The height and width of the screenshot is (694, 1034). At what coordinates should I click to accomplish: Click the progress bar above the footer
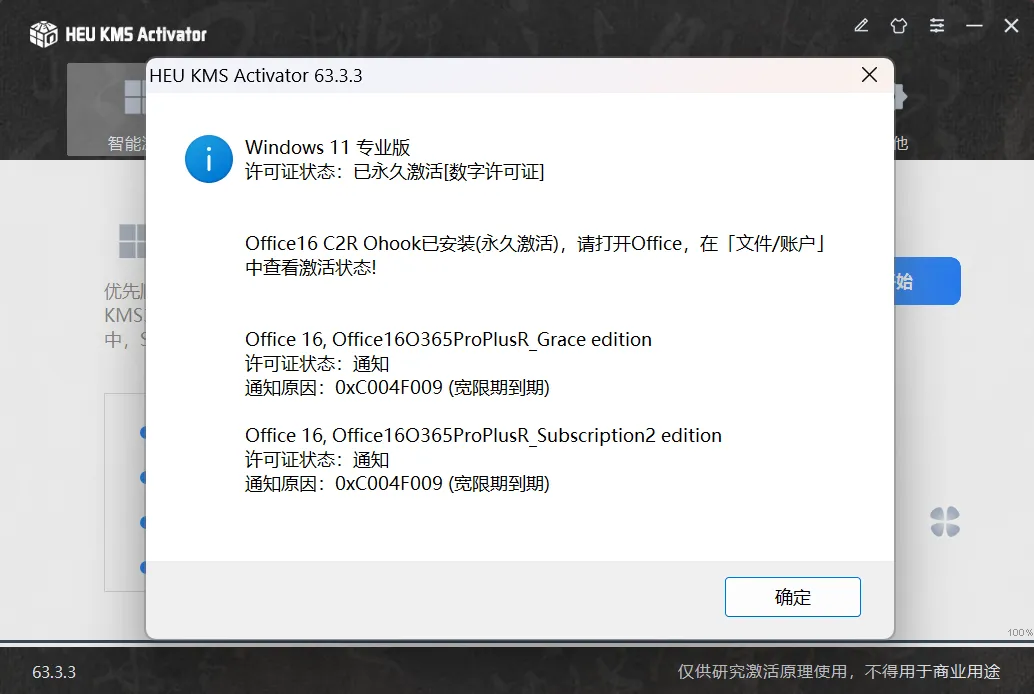pos(517,642)
